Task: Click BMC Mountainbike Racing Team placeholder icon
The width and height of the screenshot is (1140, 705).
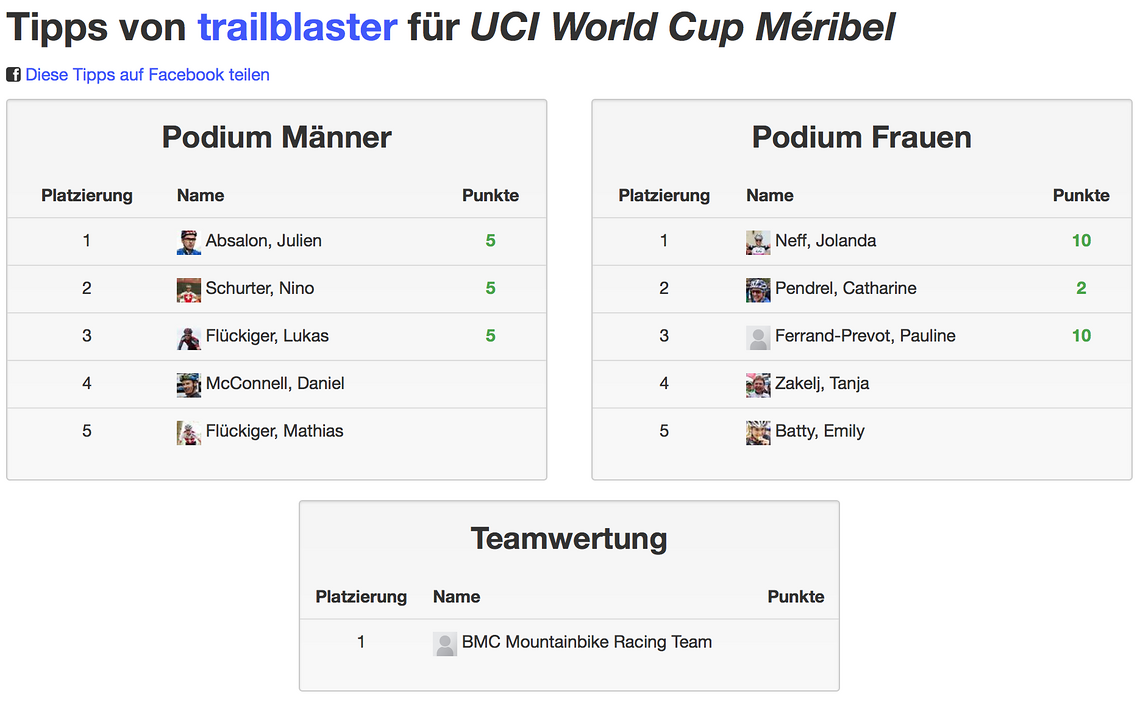Action: click(x=445, y=643)
